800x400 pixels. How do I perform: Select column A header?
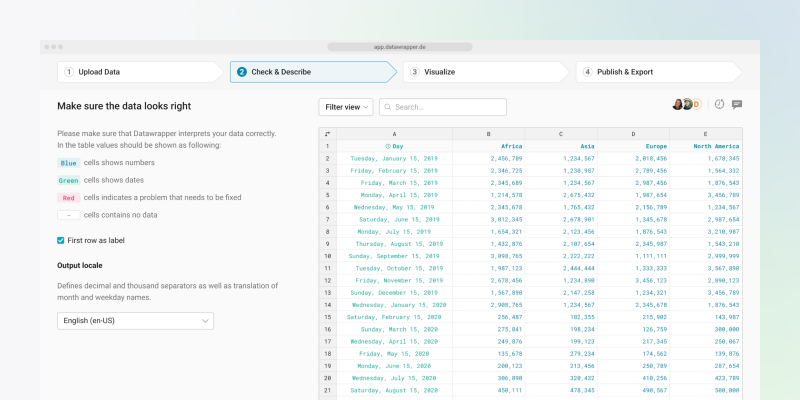(x=394, y=134)
